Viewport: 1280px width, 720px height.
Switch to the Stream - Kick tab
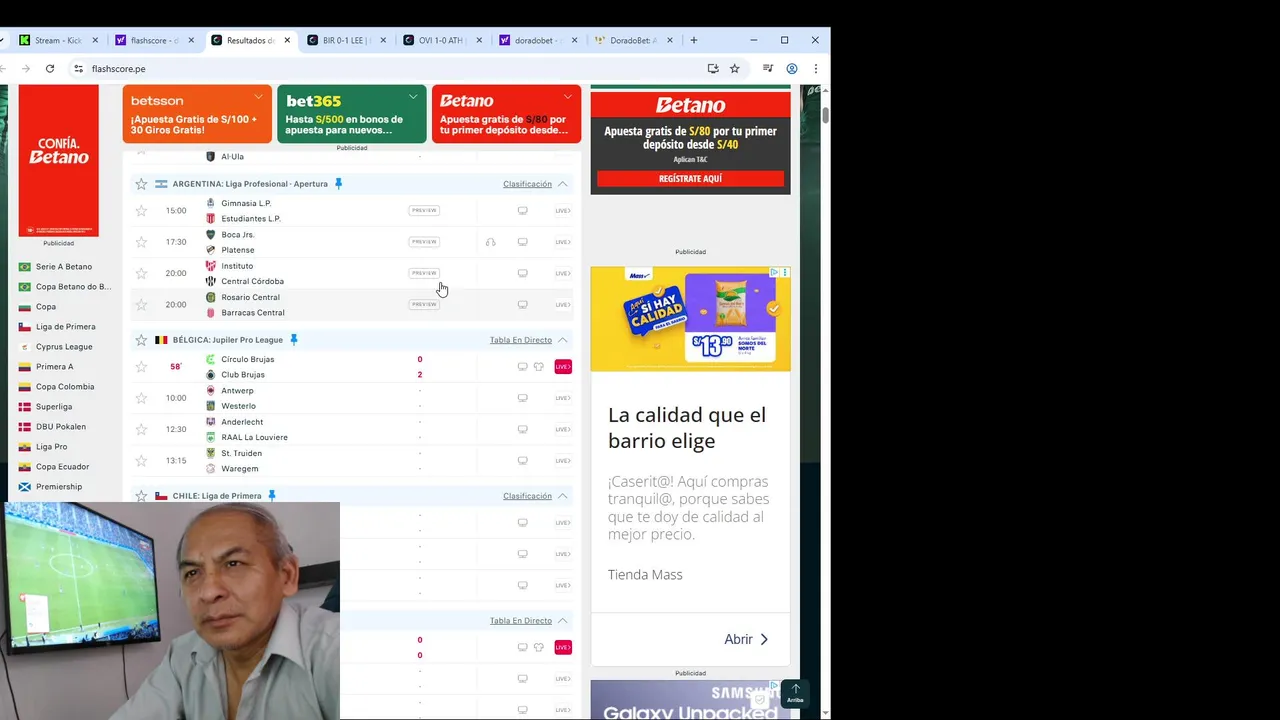click(59, 40)
